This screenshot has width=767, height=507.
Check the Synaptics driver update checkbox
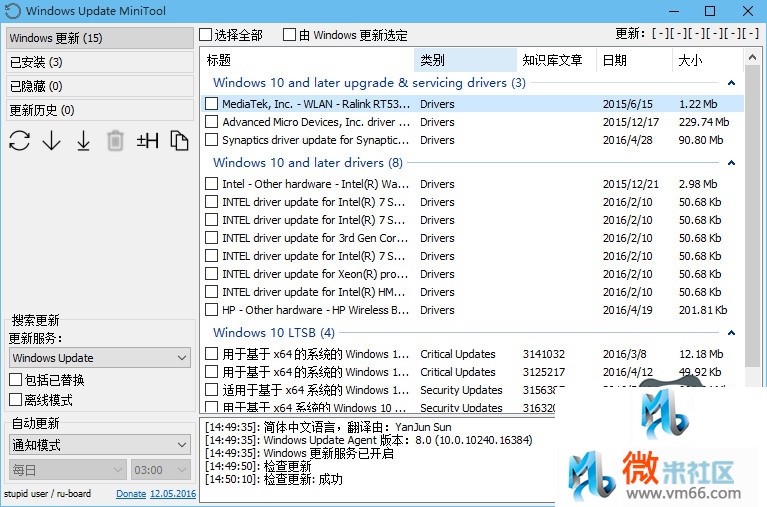(x=211, y=140)
